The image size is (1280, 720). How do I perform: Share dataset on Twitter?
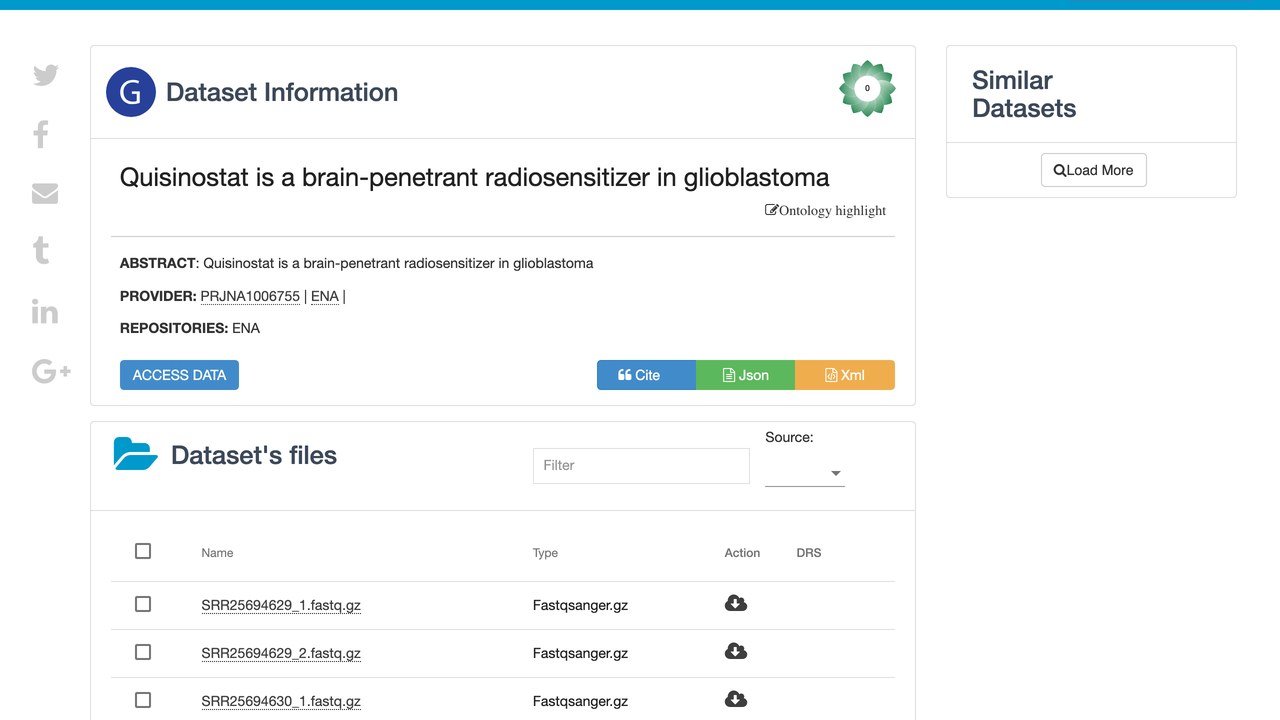[x=45, y=75]
